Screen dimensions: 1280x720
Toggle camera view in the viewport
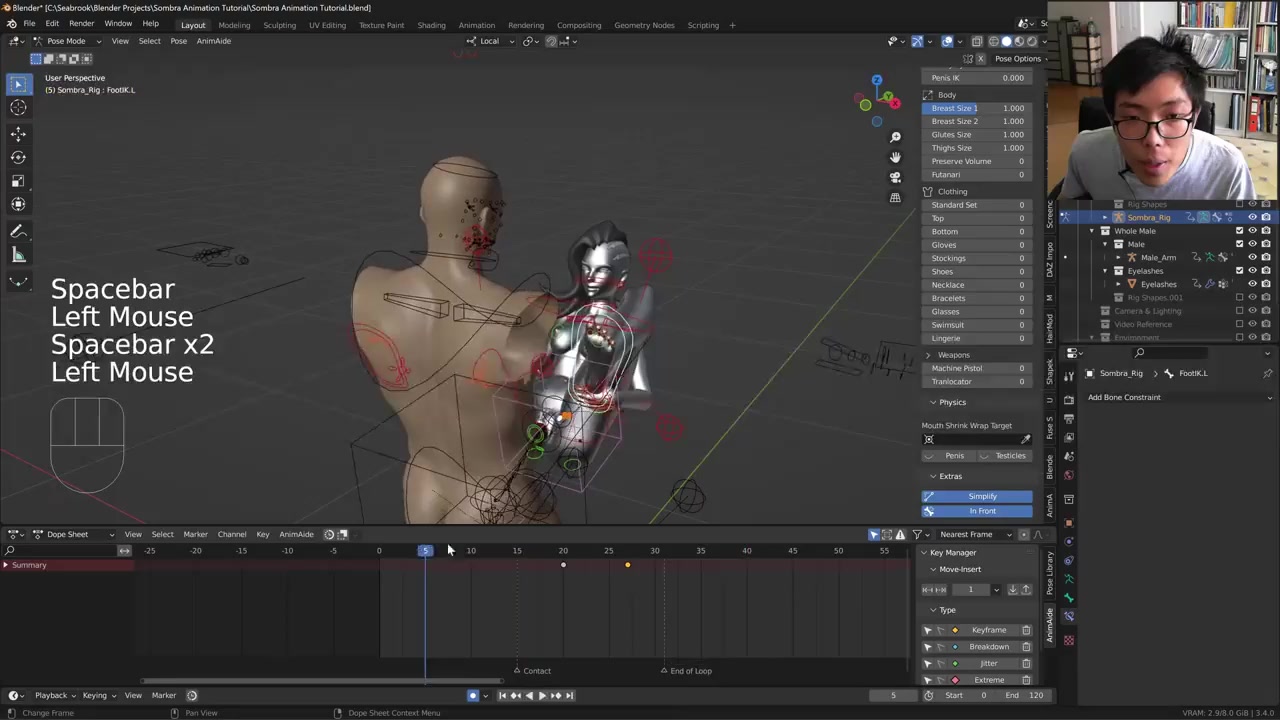895,177
